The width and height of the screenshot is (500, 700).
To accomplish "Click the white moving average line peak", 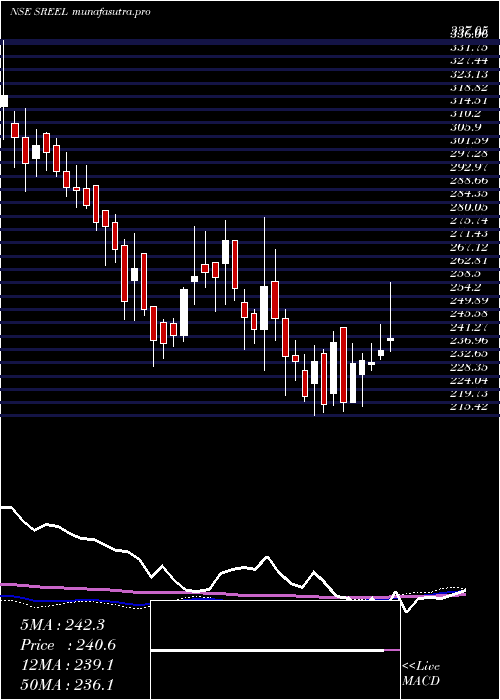I will (267, 557).
